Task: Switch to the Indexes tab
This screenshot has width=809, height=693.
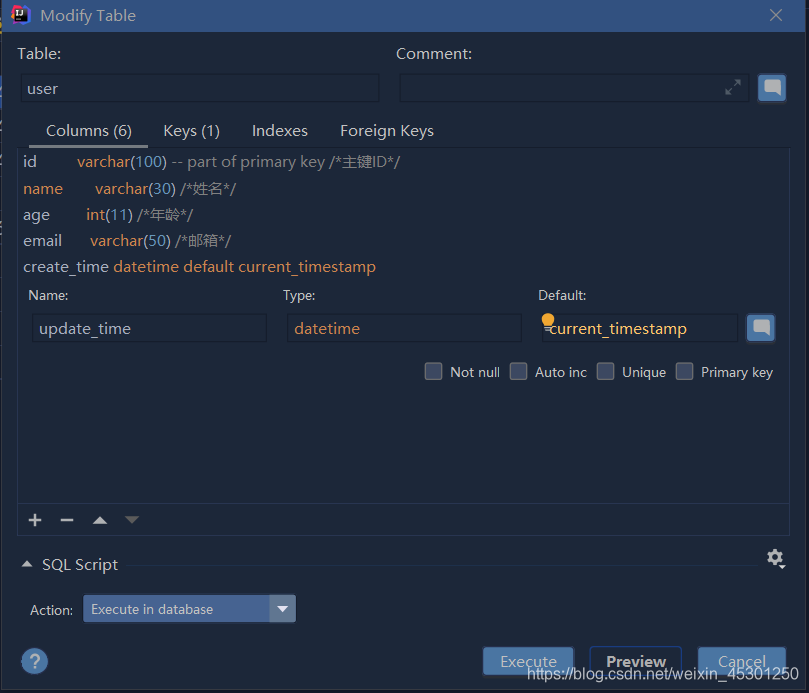Action: [279, 130]
